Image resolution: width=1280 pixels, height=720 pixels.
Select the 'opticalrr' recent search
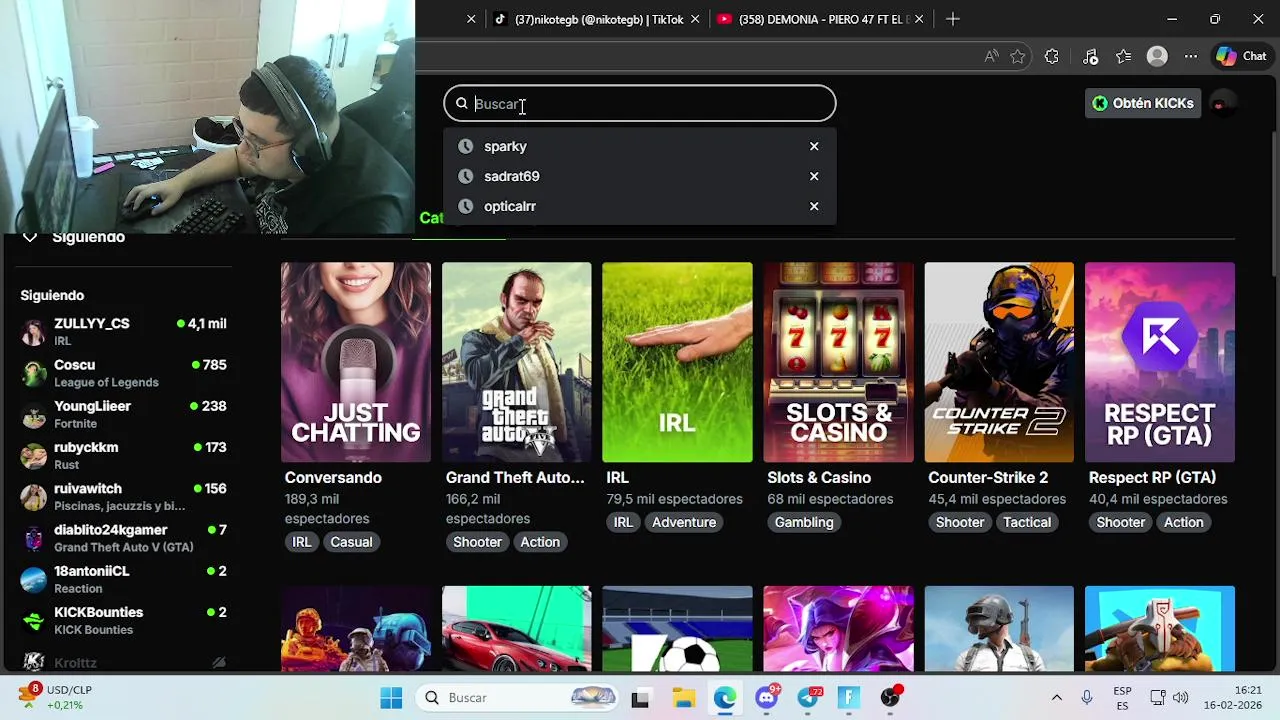point(640,206)
